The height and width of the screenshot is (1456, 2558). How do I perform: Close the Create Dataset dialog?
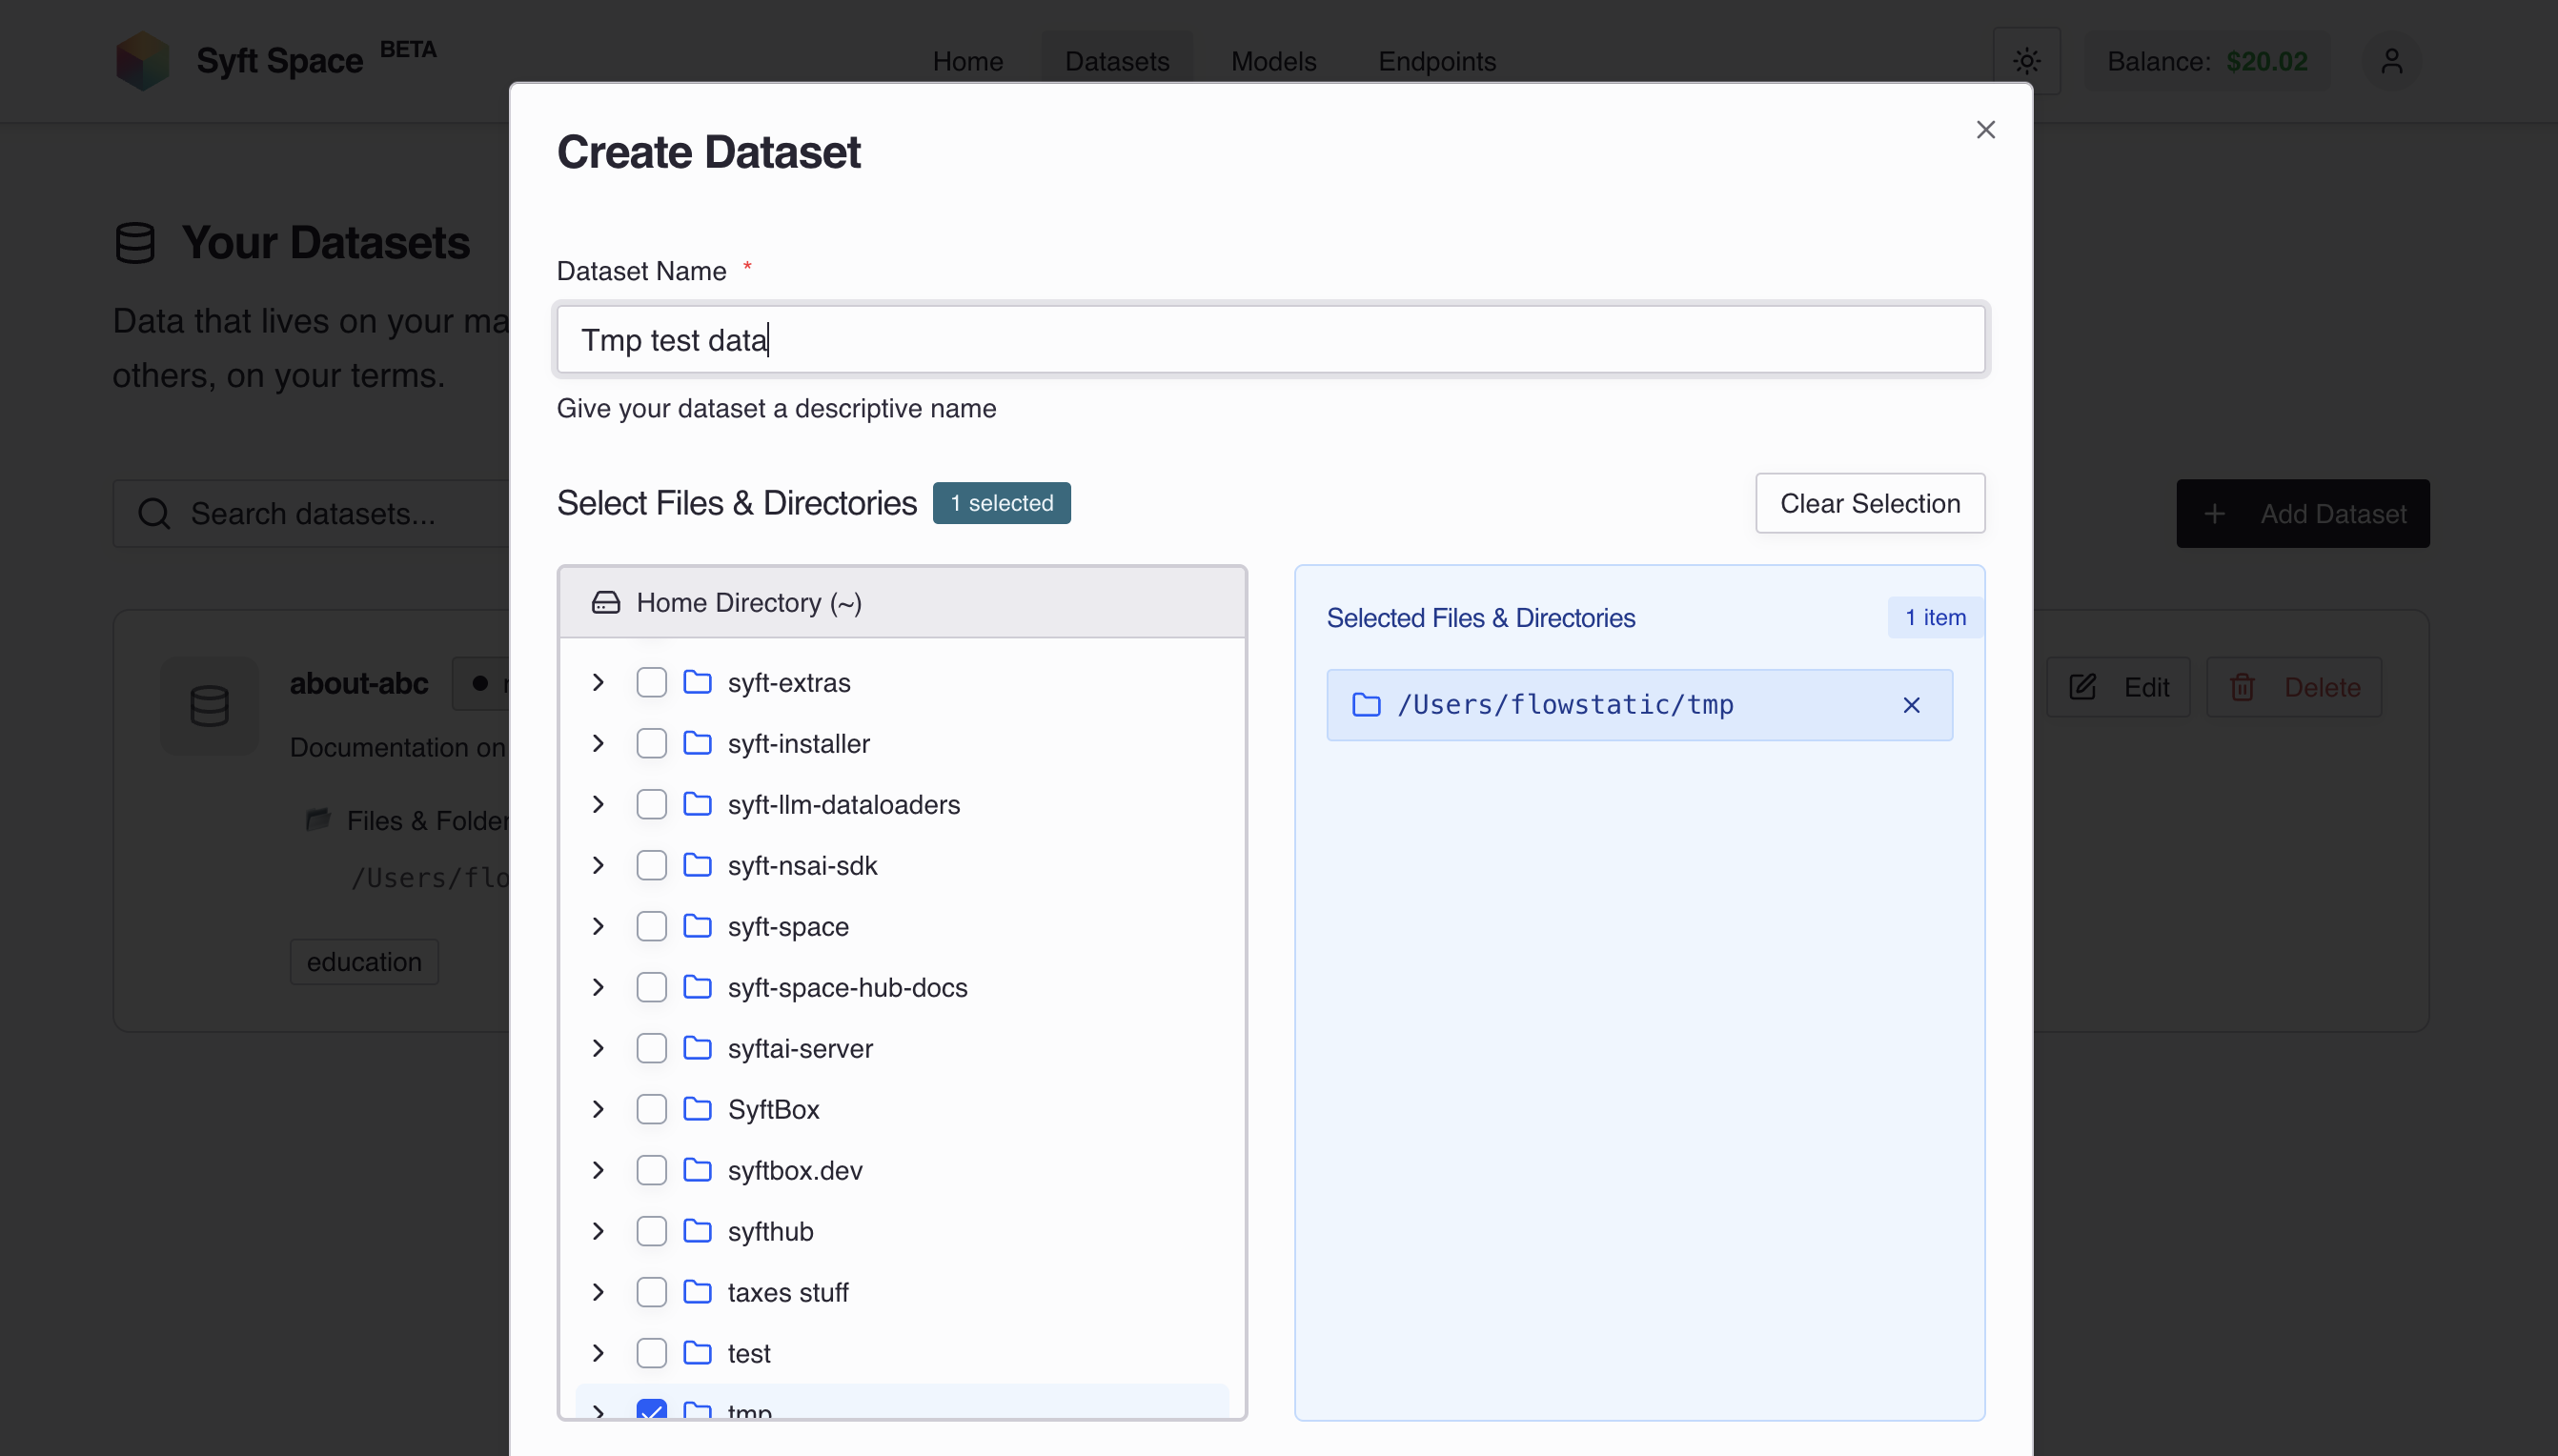[x=1985, y=130]
